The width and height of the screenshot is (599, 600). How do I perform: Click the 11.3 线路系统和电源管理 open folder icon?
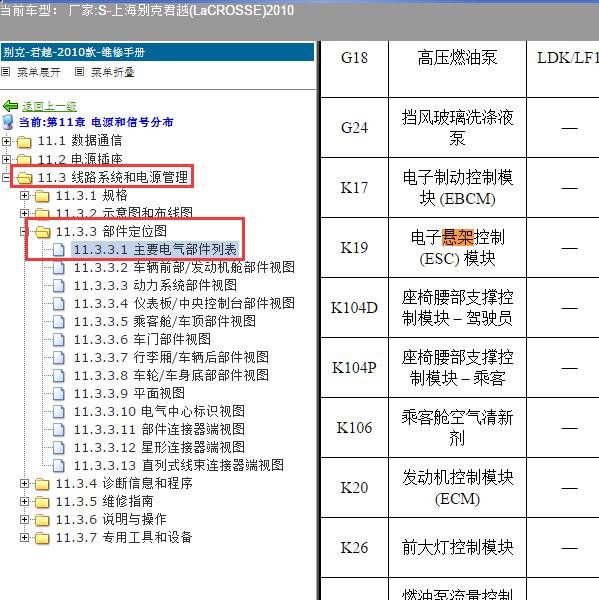coord(24,178)
